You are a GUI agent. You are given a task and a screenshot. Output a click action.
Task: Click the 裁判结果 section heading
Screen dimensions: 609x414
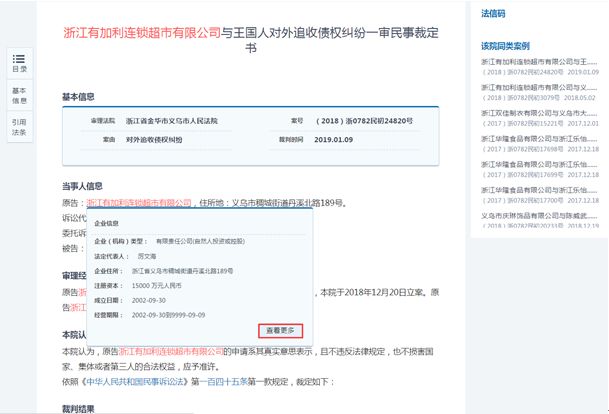click(78, 409)
